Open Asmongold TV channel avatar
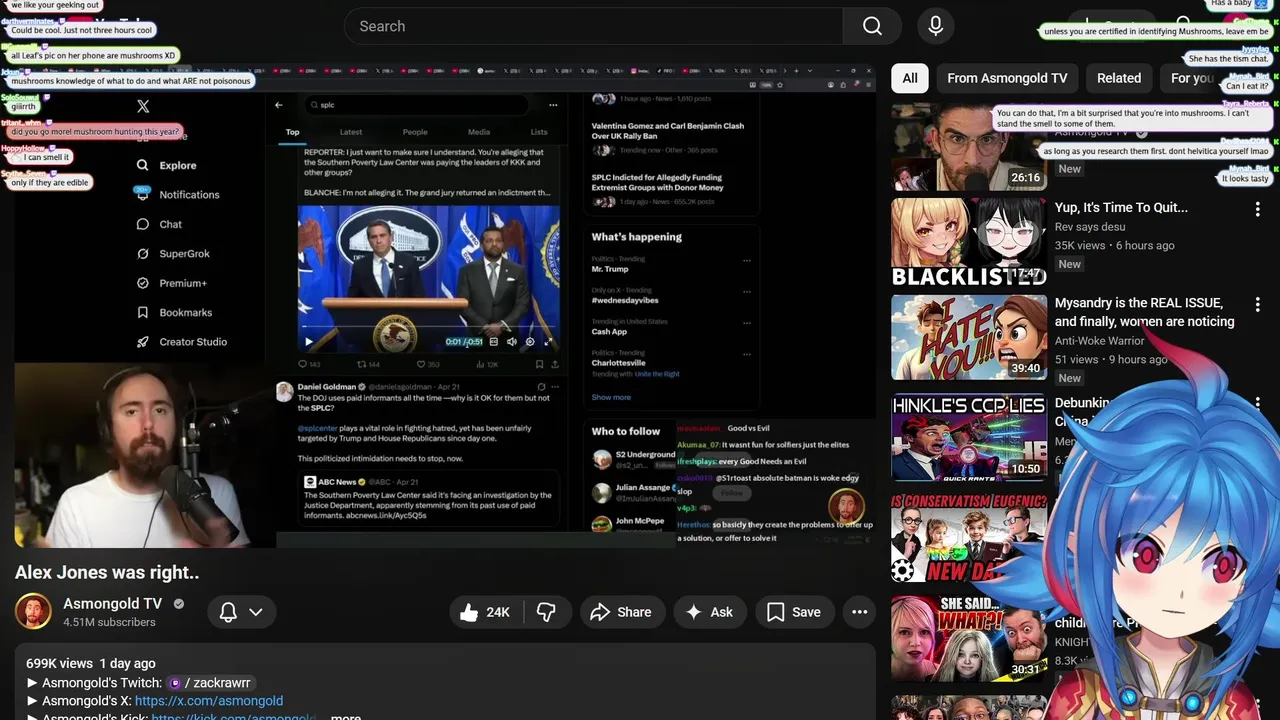 [33, 612]
